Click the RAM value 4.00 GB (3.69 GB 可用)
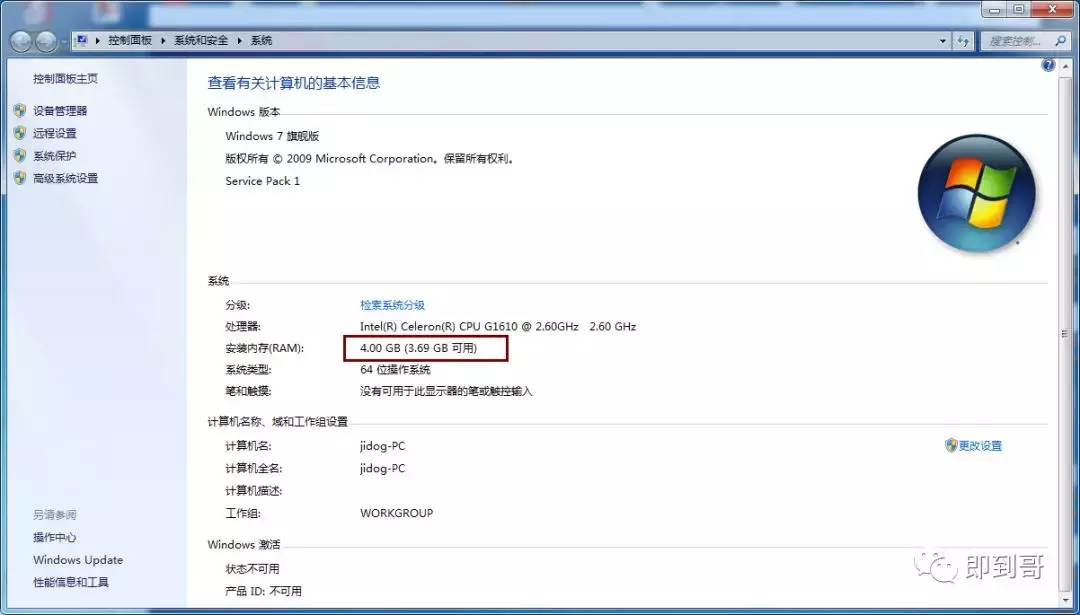 tap(418, 348)
